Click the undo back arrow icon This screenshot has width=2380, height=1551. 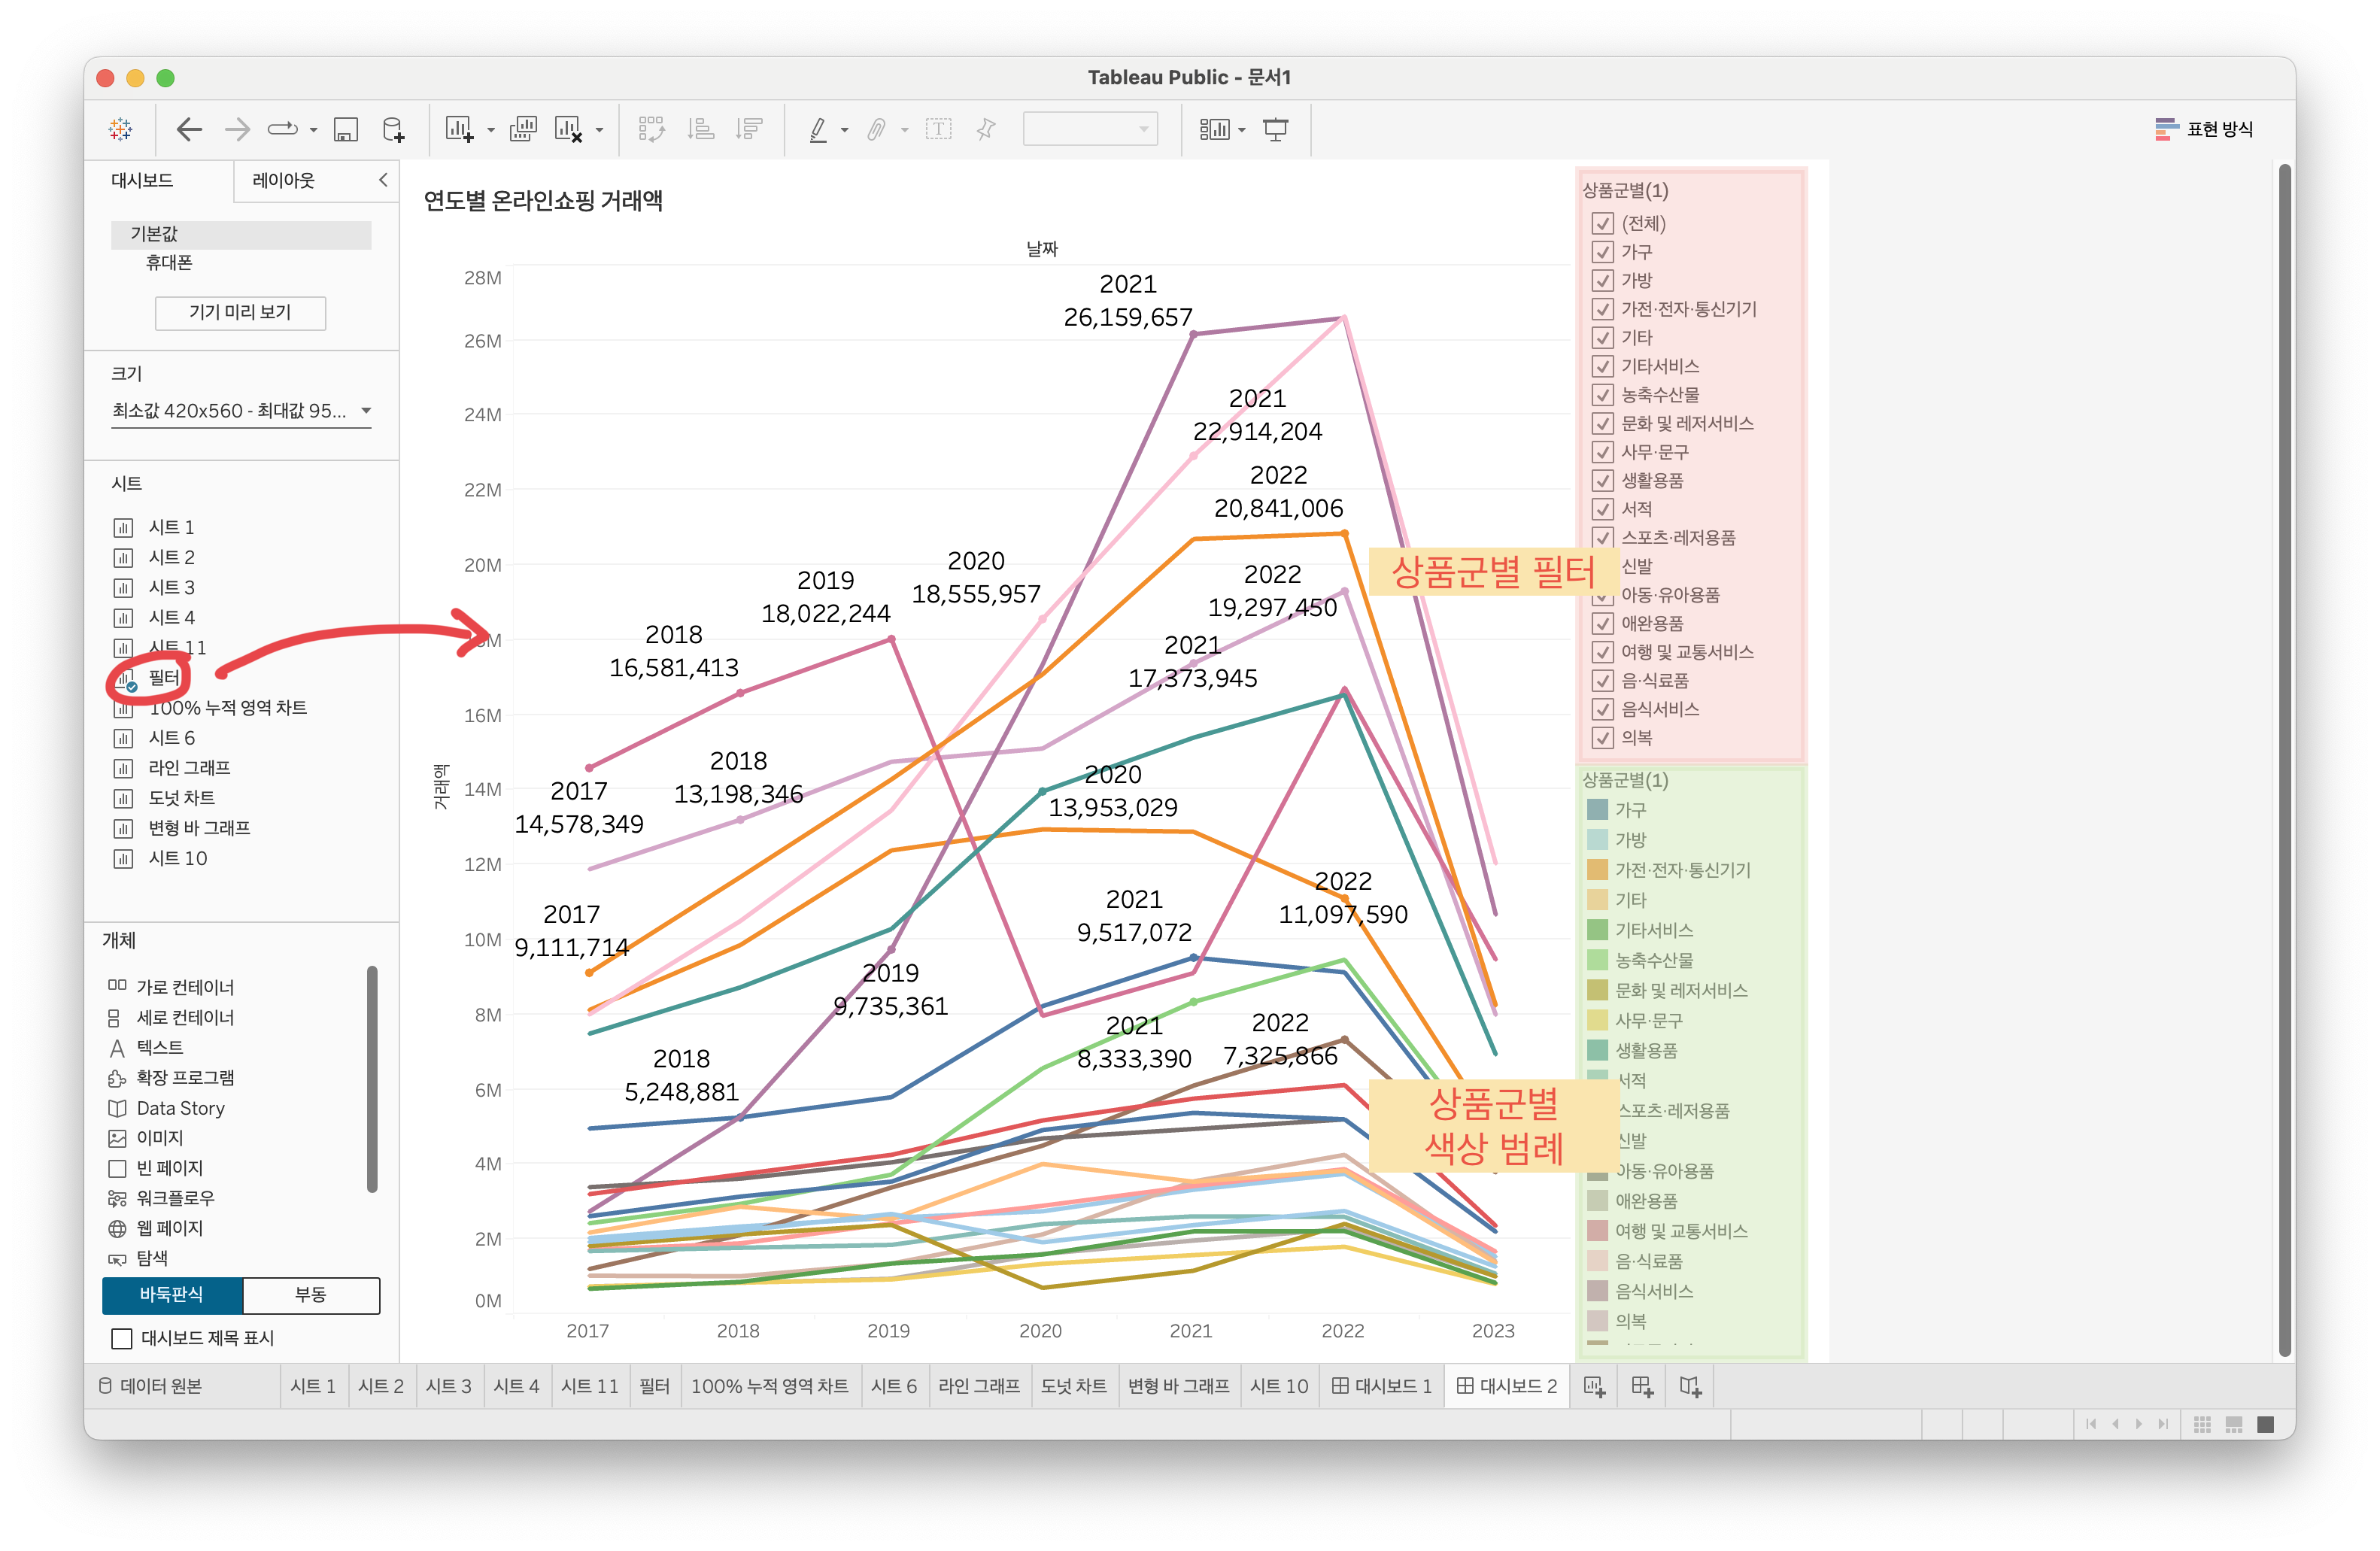point(189,129)
